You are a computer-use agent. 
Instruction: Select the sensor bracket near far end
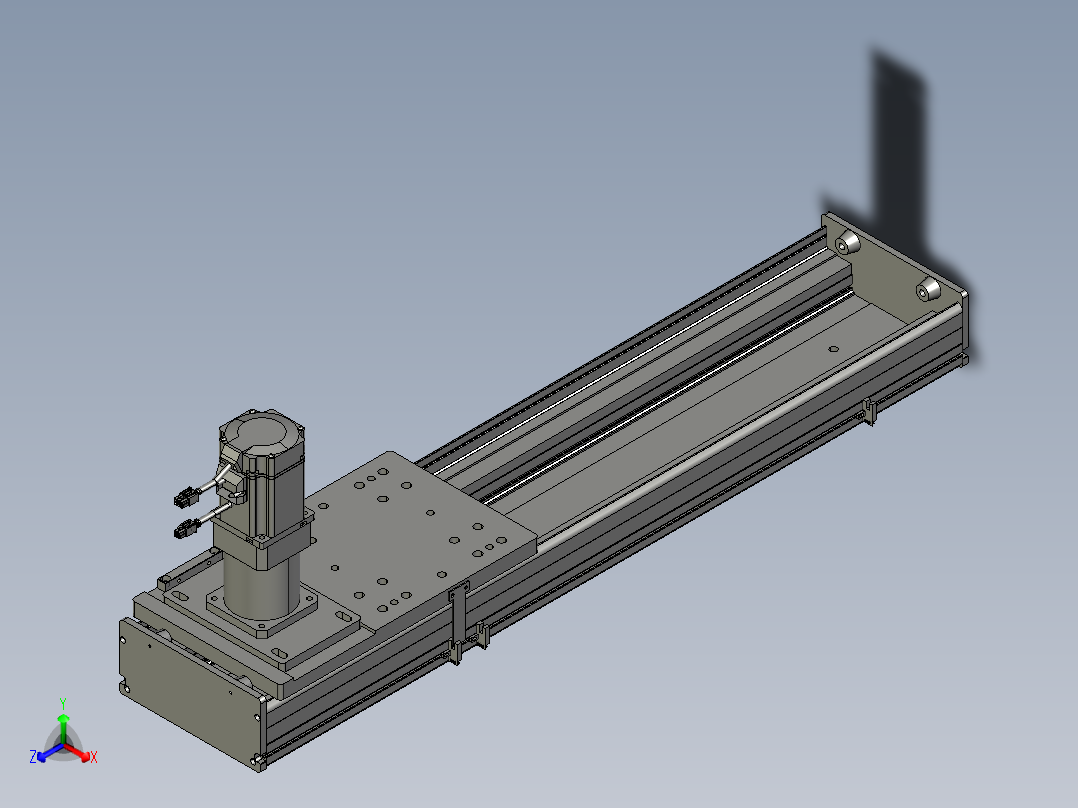pos(870,411)
